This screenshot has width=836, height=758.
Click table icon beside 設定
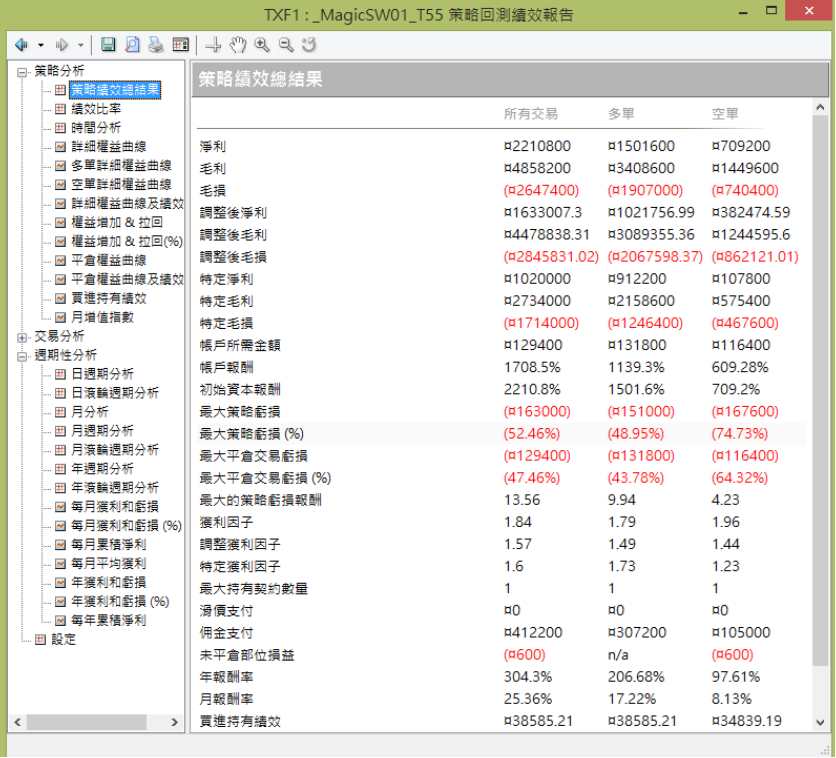[41, 640]
